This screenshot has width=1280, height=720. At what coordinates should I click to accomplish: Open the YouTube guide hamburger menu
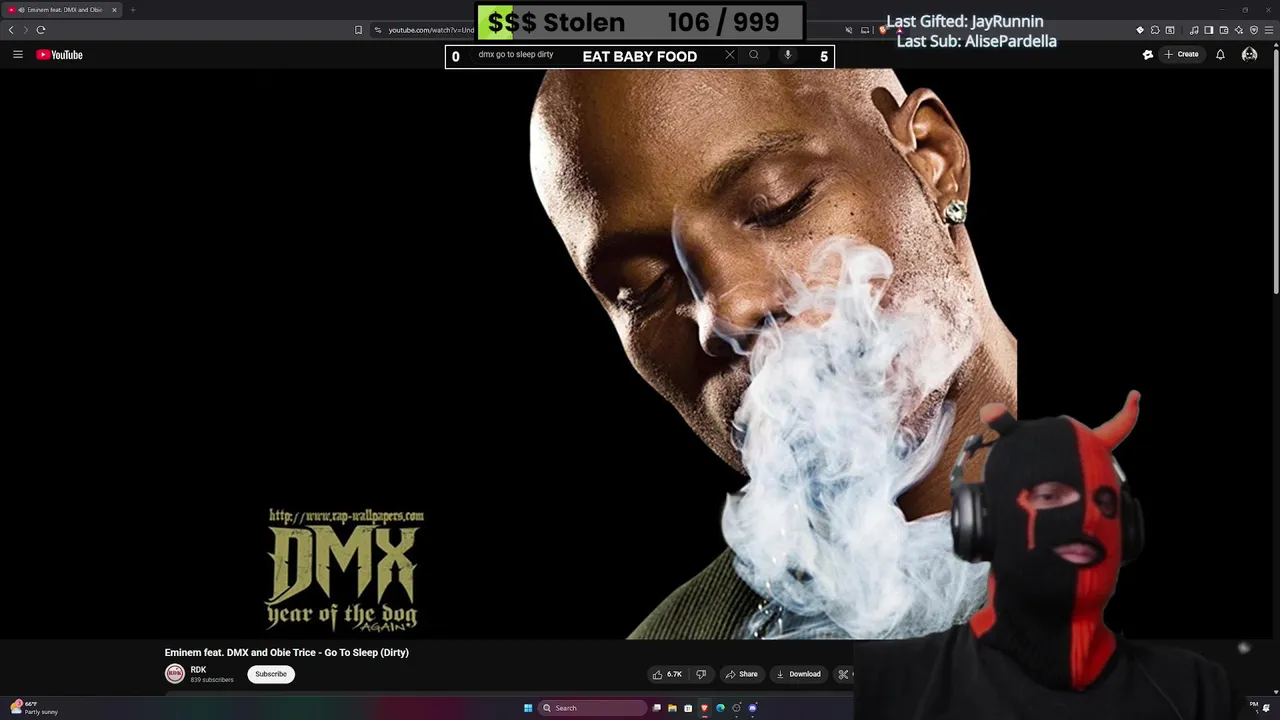[x=17, y=54]
